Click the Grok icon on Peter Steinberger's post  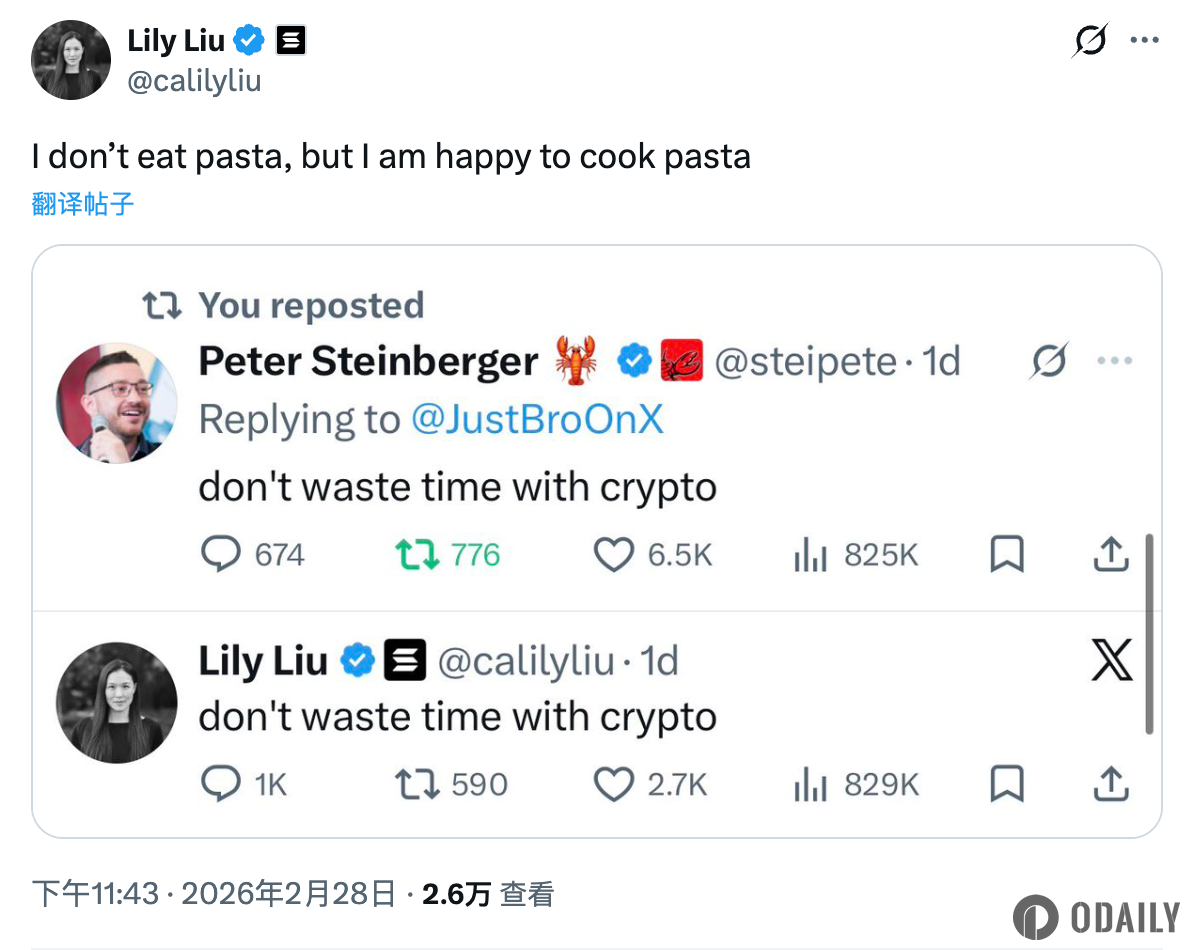[1049, 362]
